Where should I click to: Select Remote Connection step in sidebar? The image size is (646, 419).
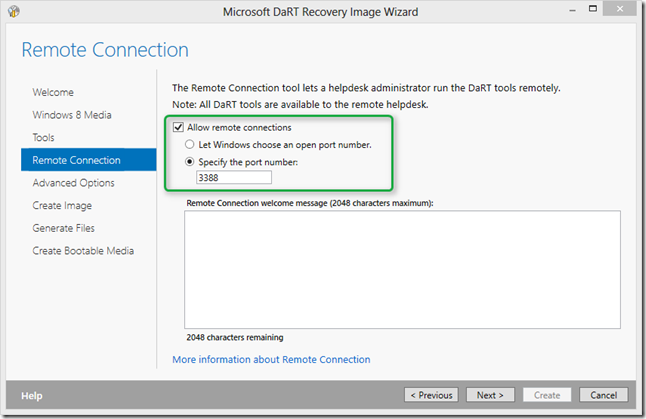[x=89, y=160]
